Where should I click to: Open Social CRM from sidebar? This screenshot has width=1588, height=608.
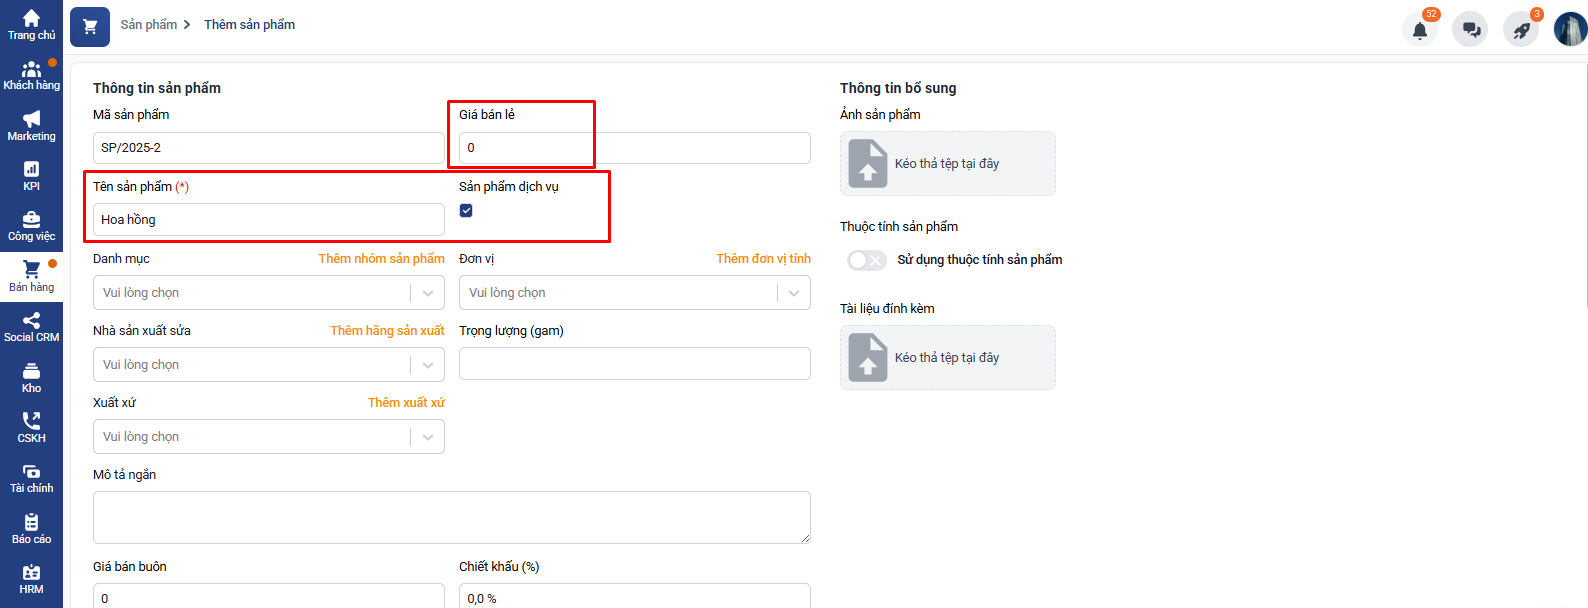coord(31,327)
